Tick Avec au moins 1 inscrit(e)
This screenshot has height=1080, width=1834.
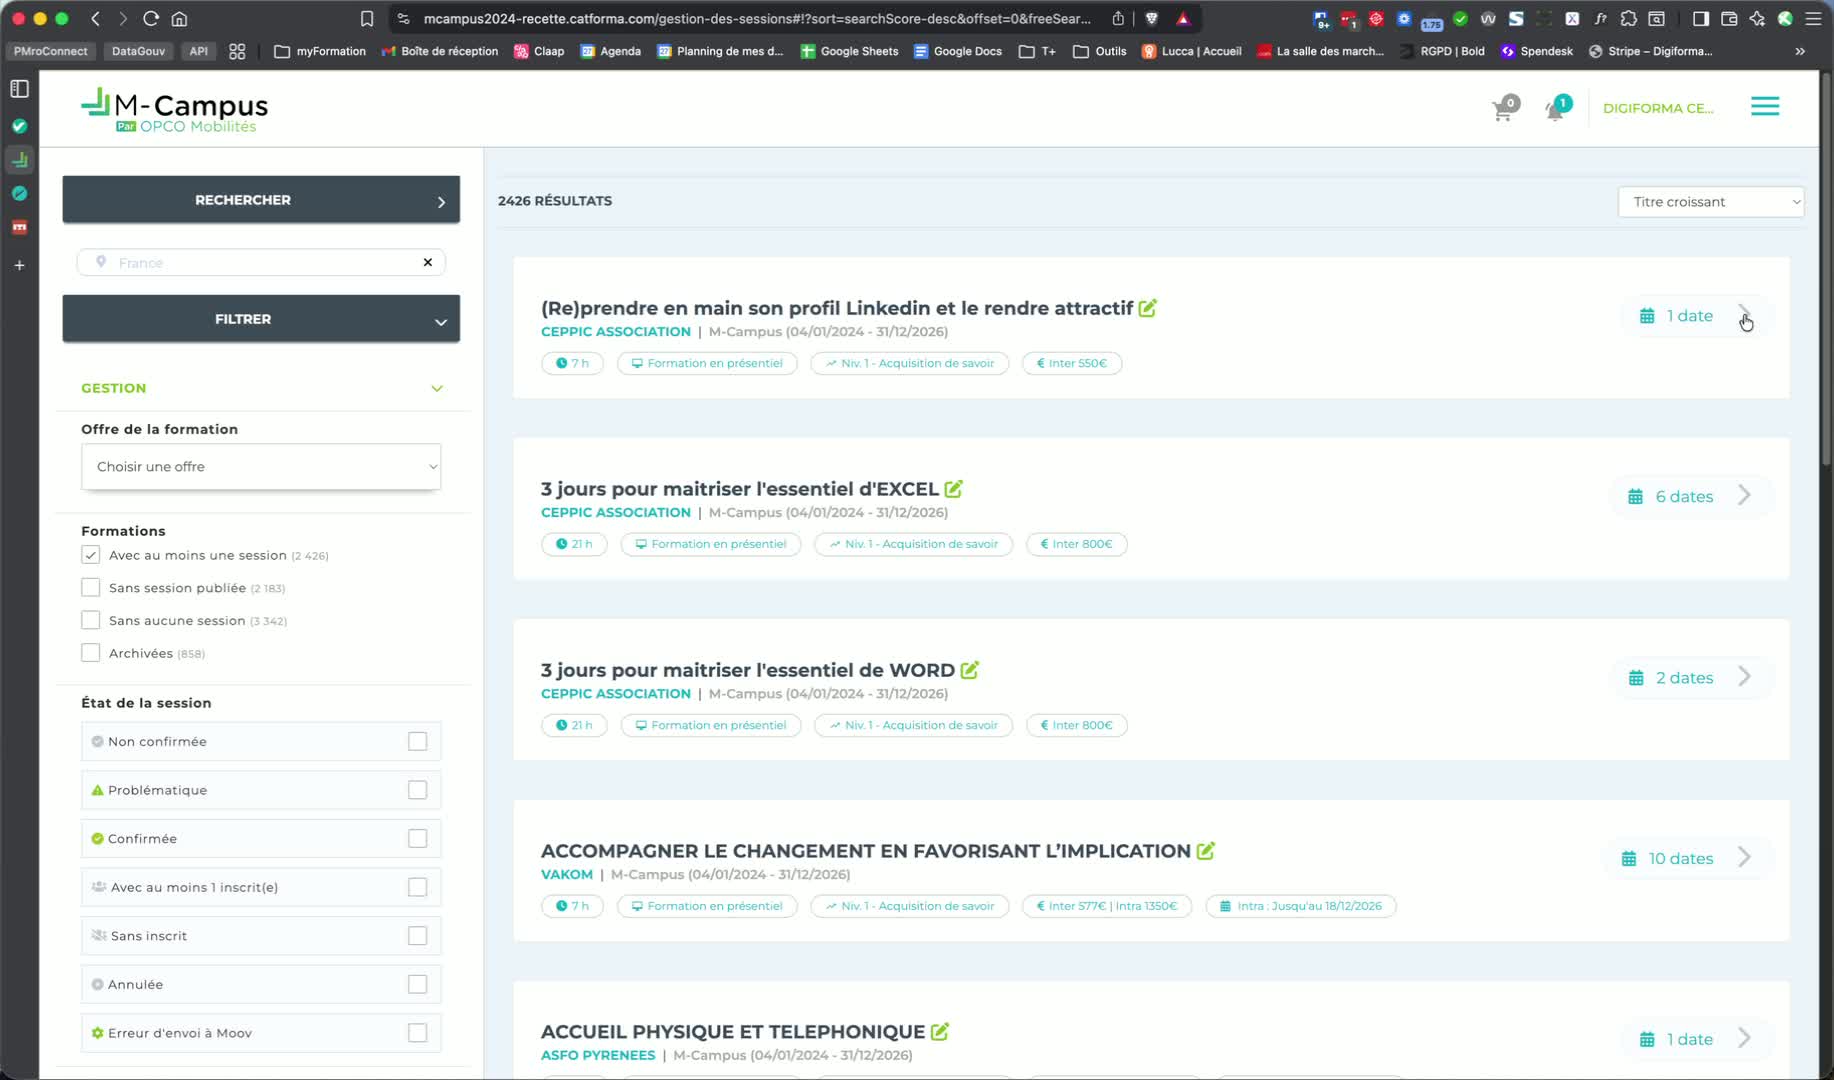click(x=418, y=887)
